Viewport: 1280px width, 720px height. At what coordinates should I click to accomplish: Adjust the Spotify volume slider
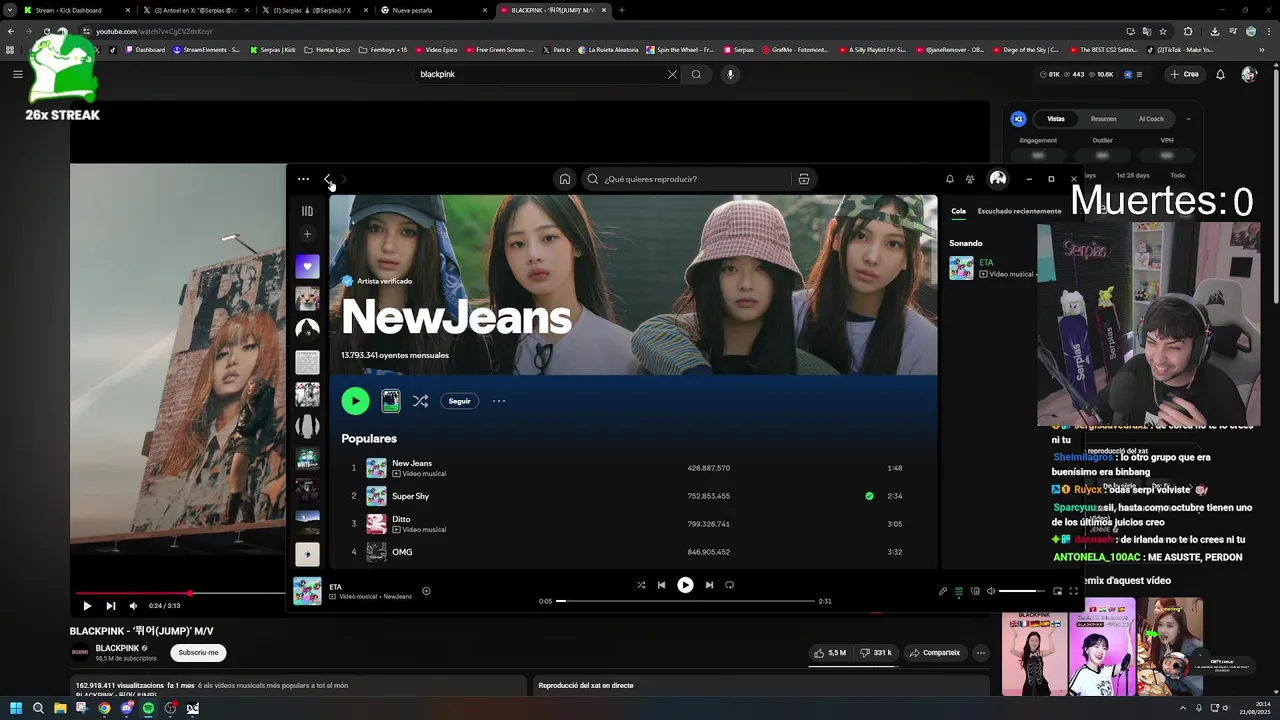coord(1022,591)
